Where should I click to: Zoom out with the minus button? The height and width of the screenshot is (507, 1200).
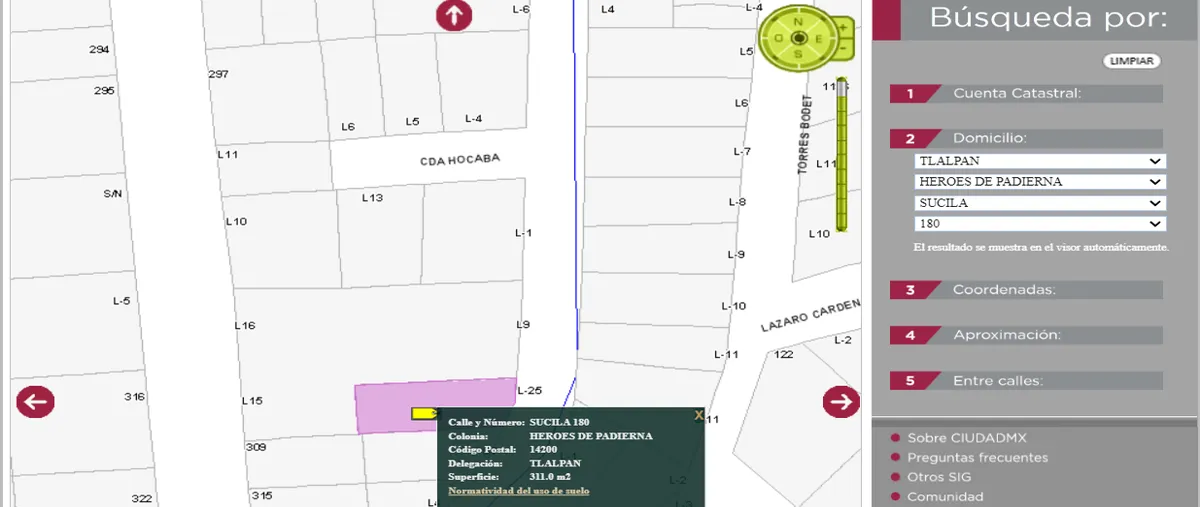[x=843, y=49]
